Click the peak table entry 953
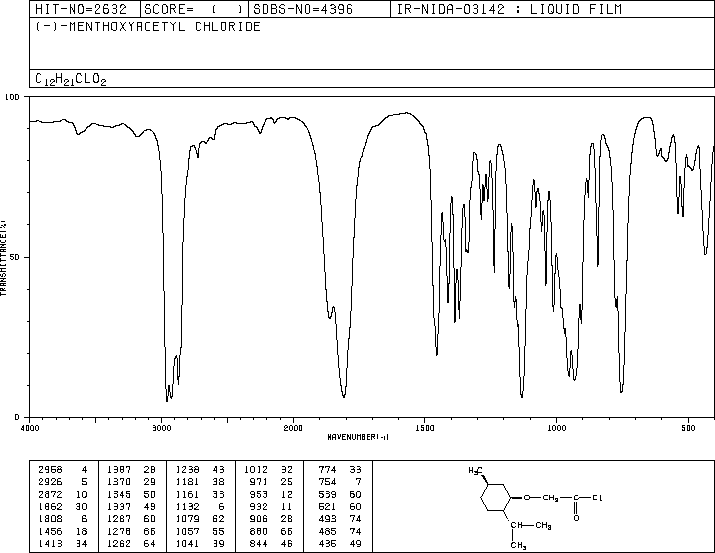This screenshot has width=715, height=553. pos(259,494)
